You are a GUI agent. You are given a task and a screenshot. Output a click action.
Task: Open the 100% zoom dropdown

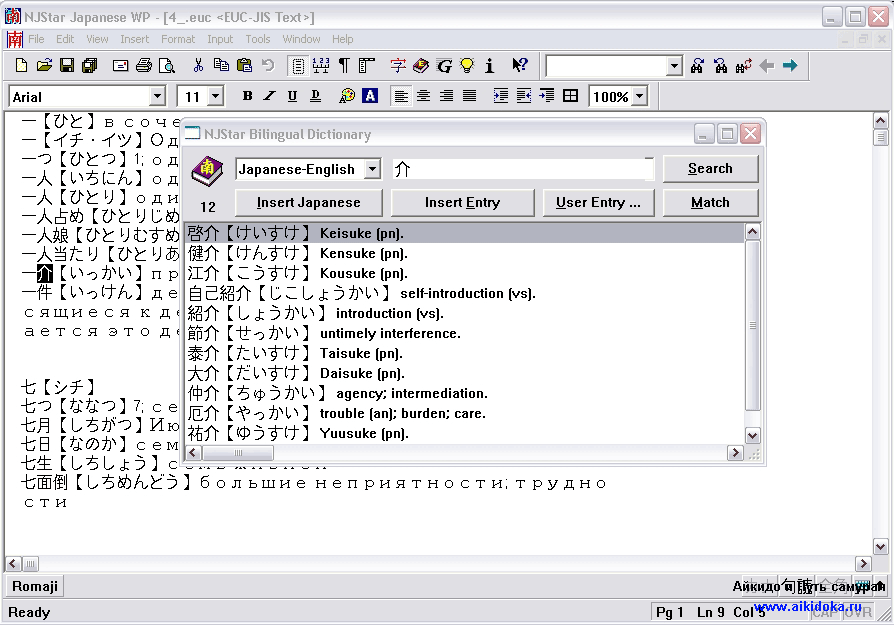pyautogui.click(x=640, y=96)
